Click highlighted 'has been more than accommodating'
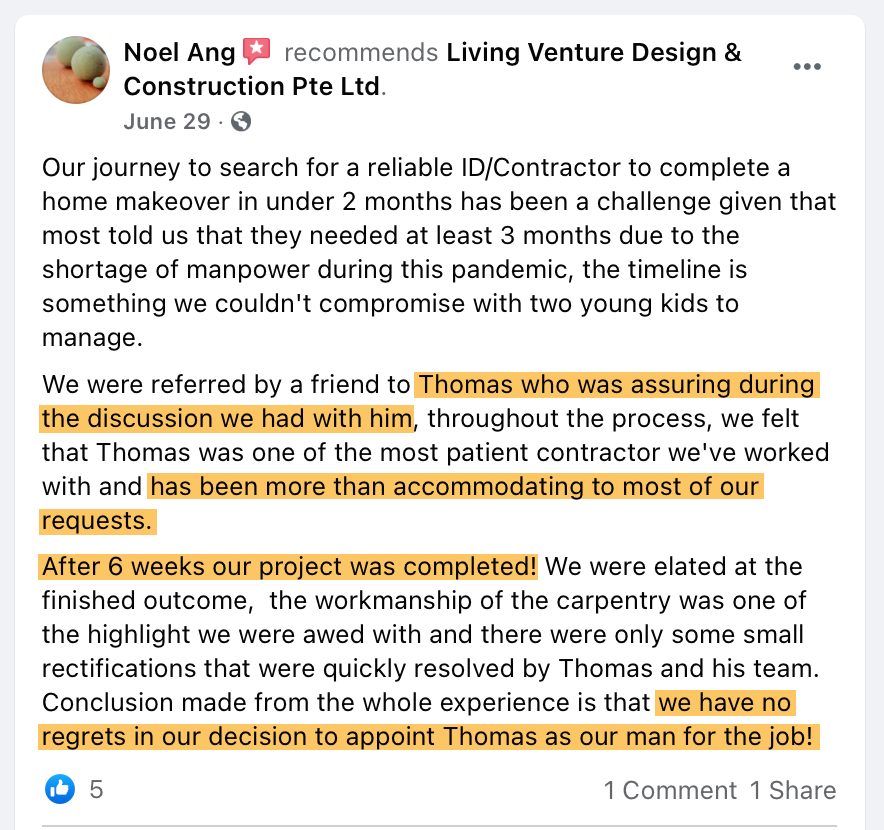 pyautogui.click(x=455, y=487)
